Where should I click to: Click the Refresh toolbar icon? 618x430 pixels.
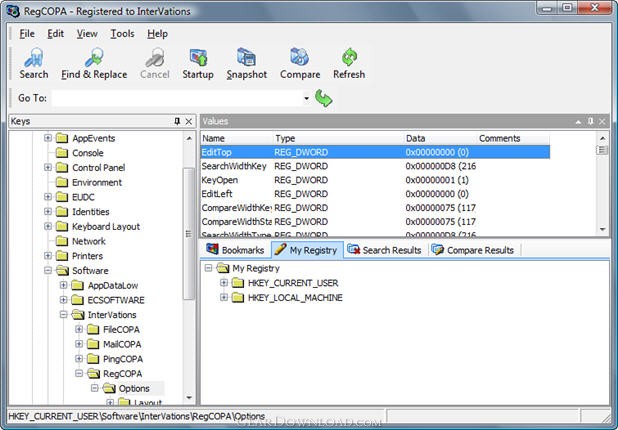click(x=349, y=63)
